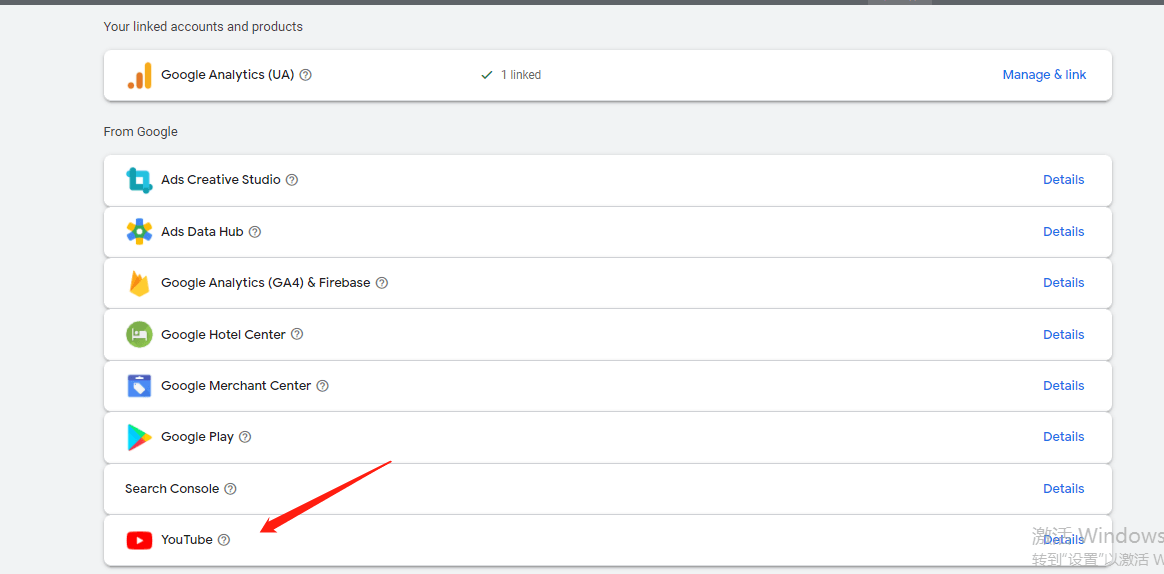Click the red YouTube logo icon
The image size is (1164, 574).
pyautogui.click(x=139, y=540)
